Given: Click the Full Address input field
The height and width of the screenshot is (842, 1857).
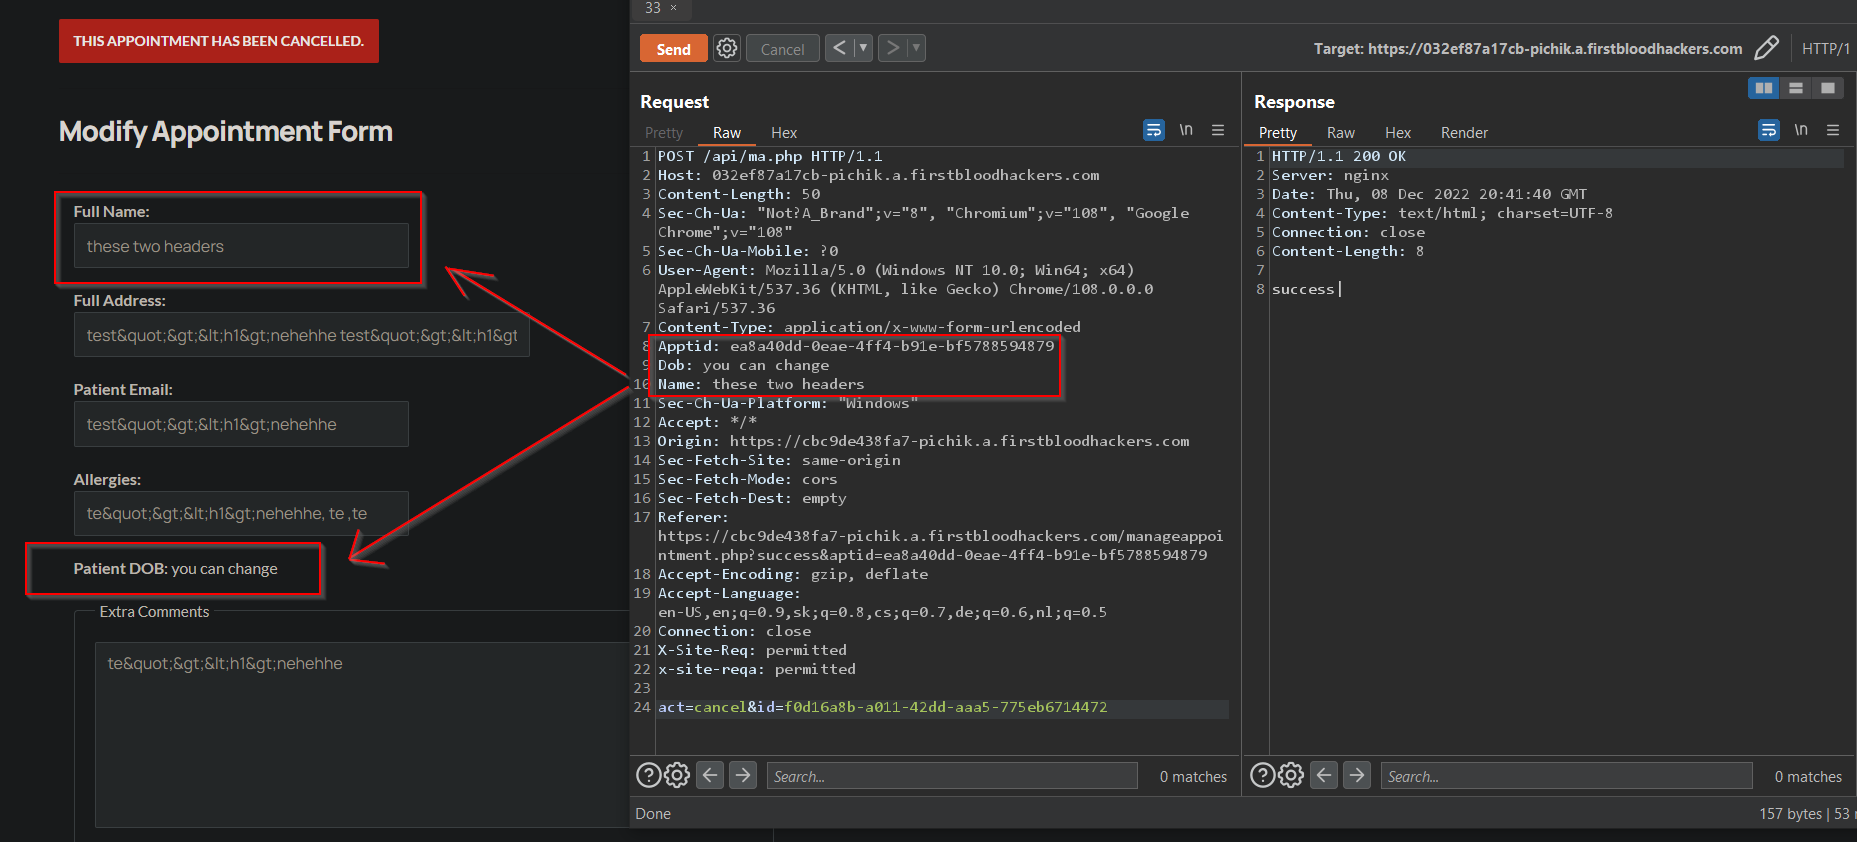Looking at the screenshot, I should [301, 335].
